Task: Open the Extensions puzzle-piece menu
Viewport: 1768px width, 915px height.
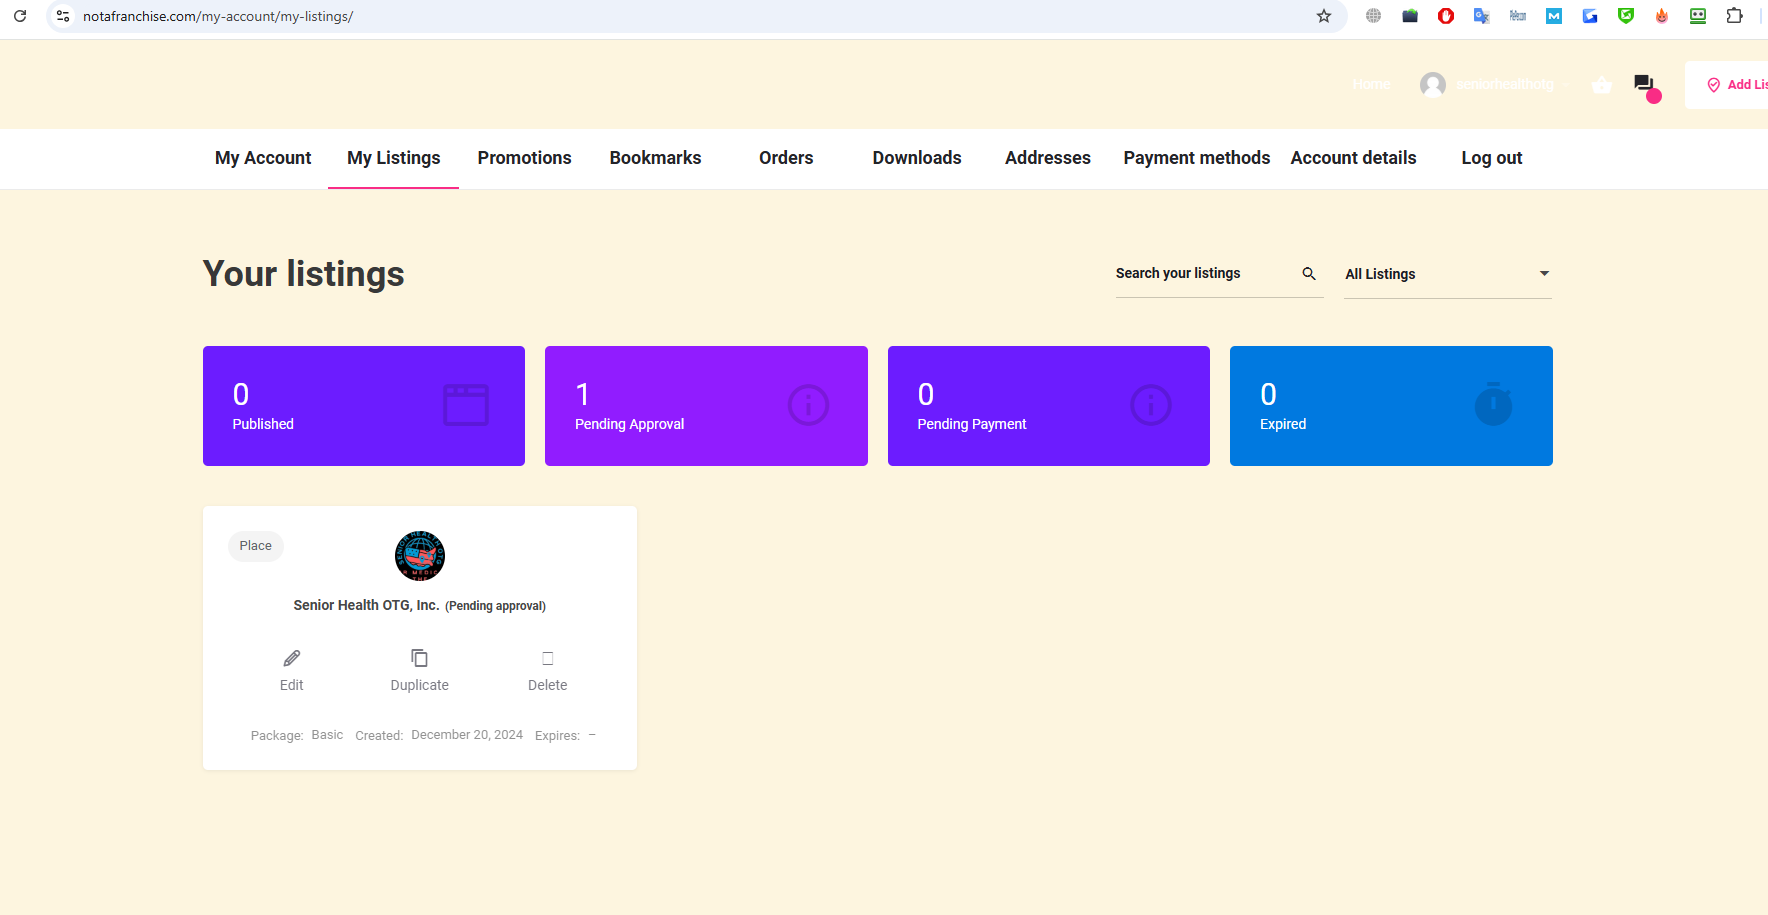Action: 1735,16
